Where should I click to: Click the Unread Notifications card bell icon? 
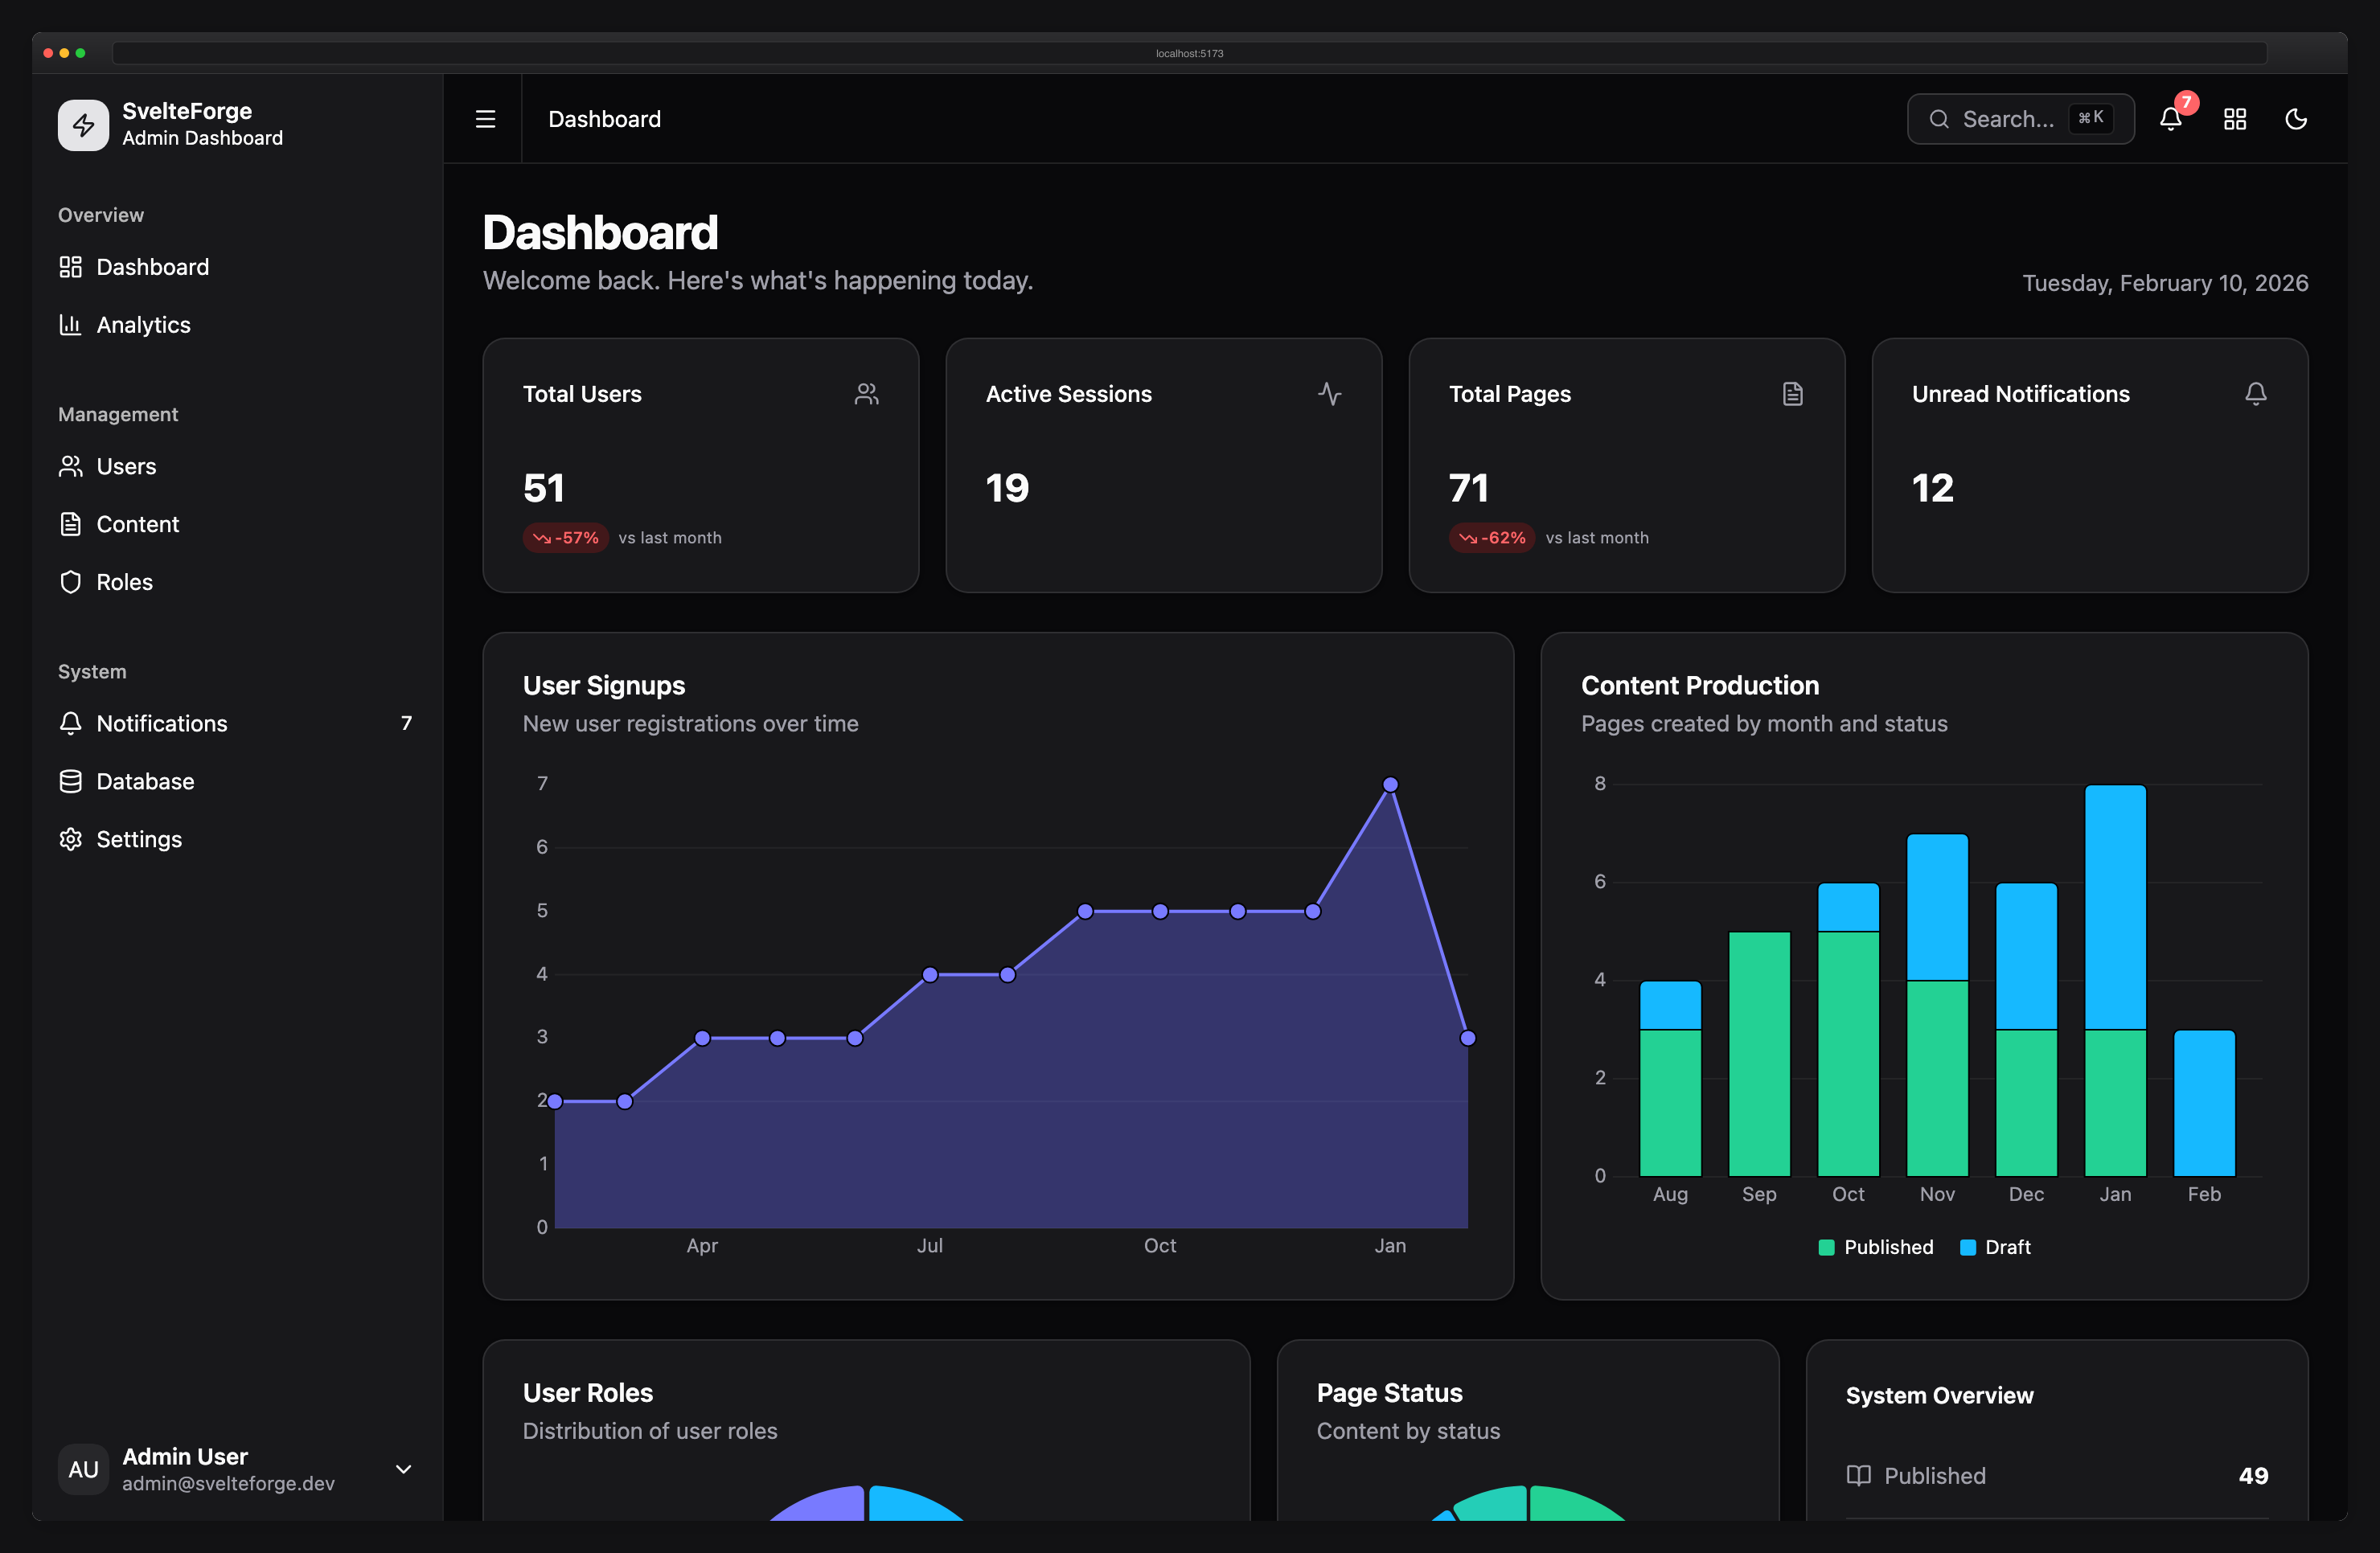pos(2255,394)
